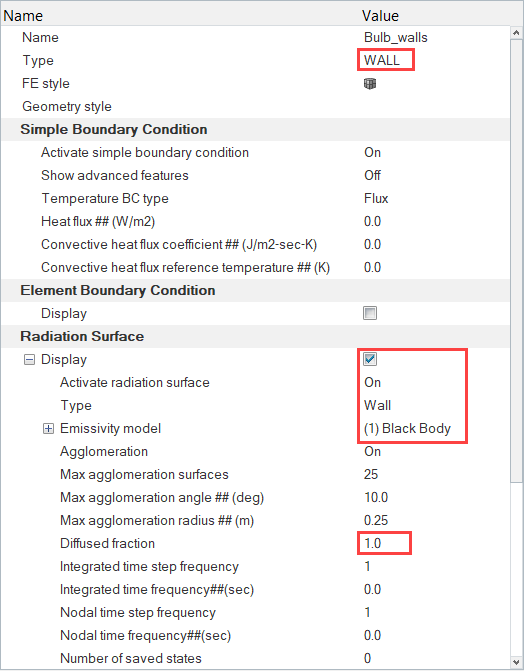Select the Temperature BC type Flux value

point(376,199)
